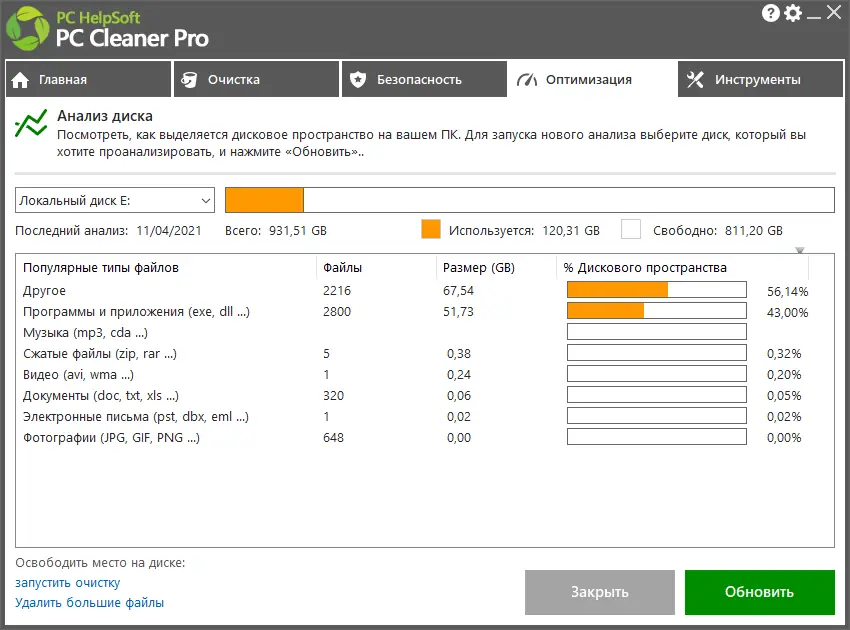
Task: Click the wrench icon on Инструменты tab
Action: [x=695, y=80]
